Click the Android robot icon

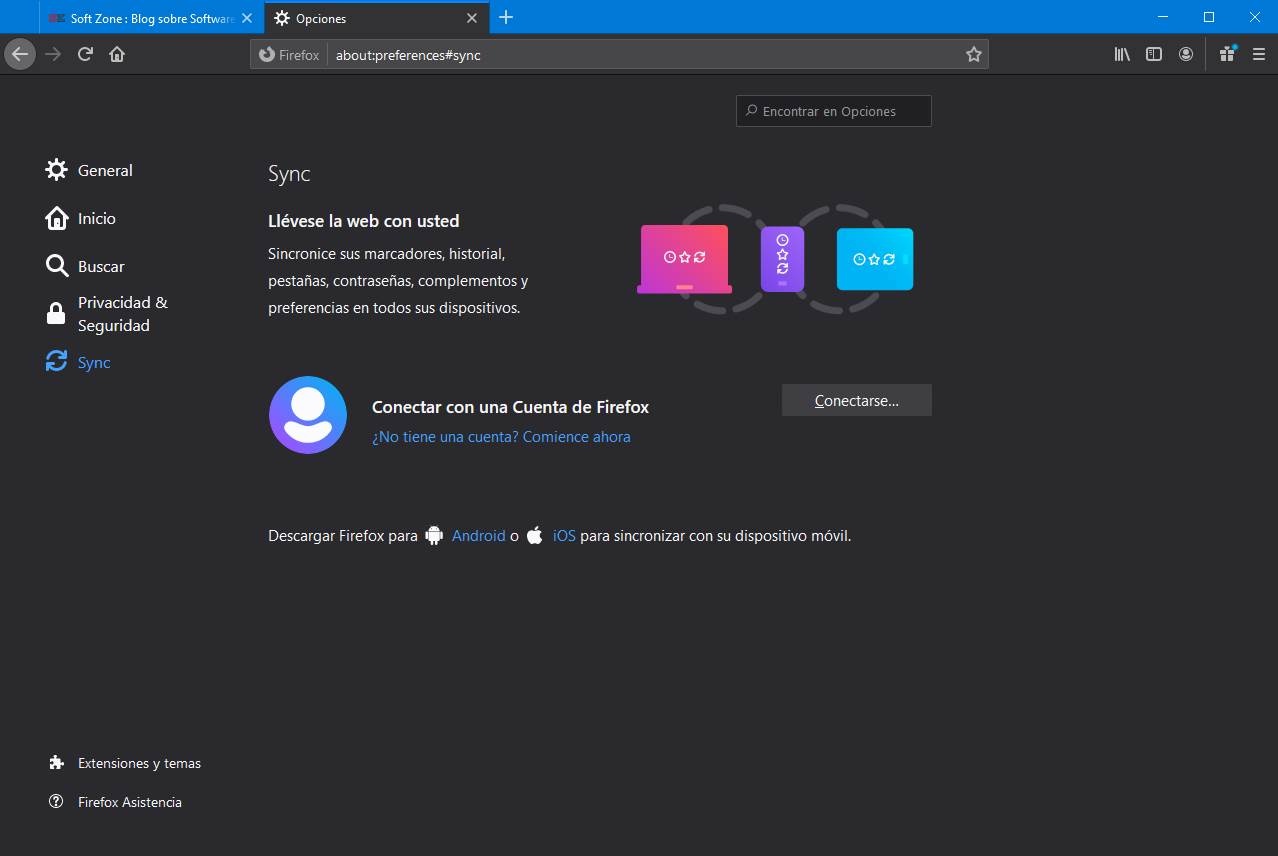tap(434, 535)
